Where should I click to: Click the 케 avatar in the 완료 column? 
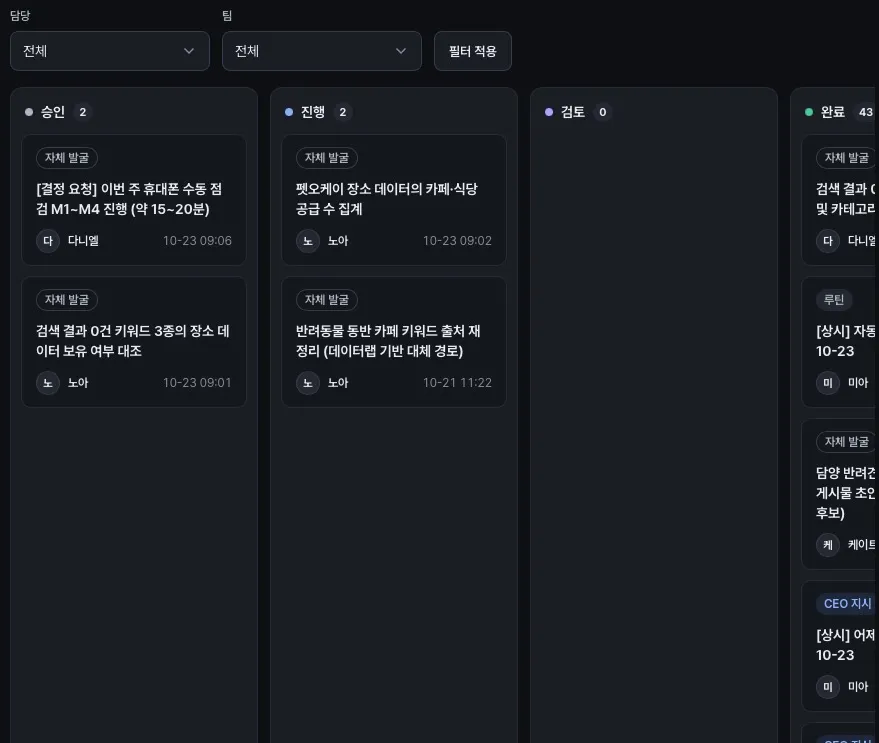click(828, 544)
